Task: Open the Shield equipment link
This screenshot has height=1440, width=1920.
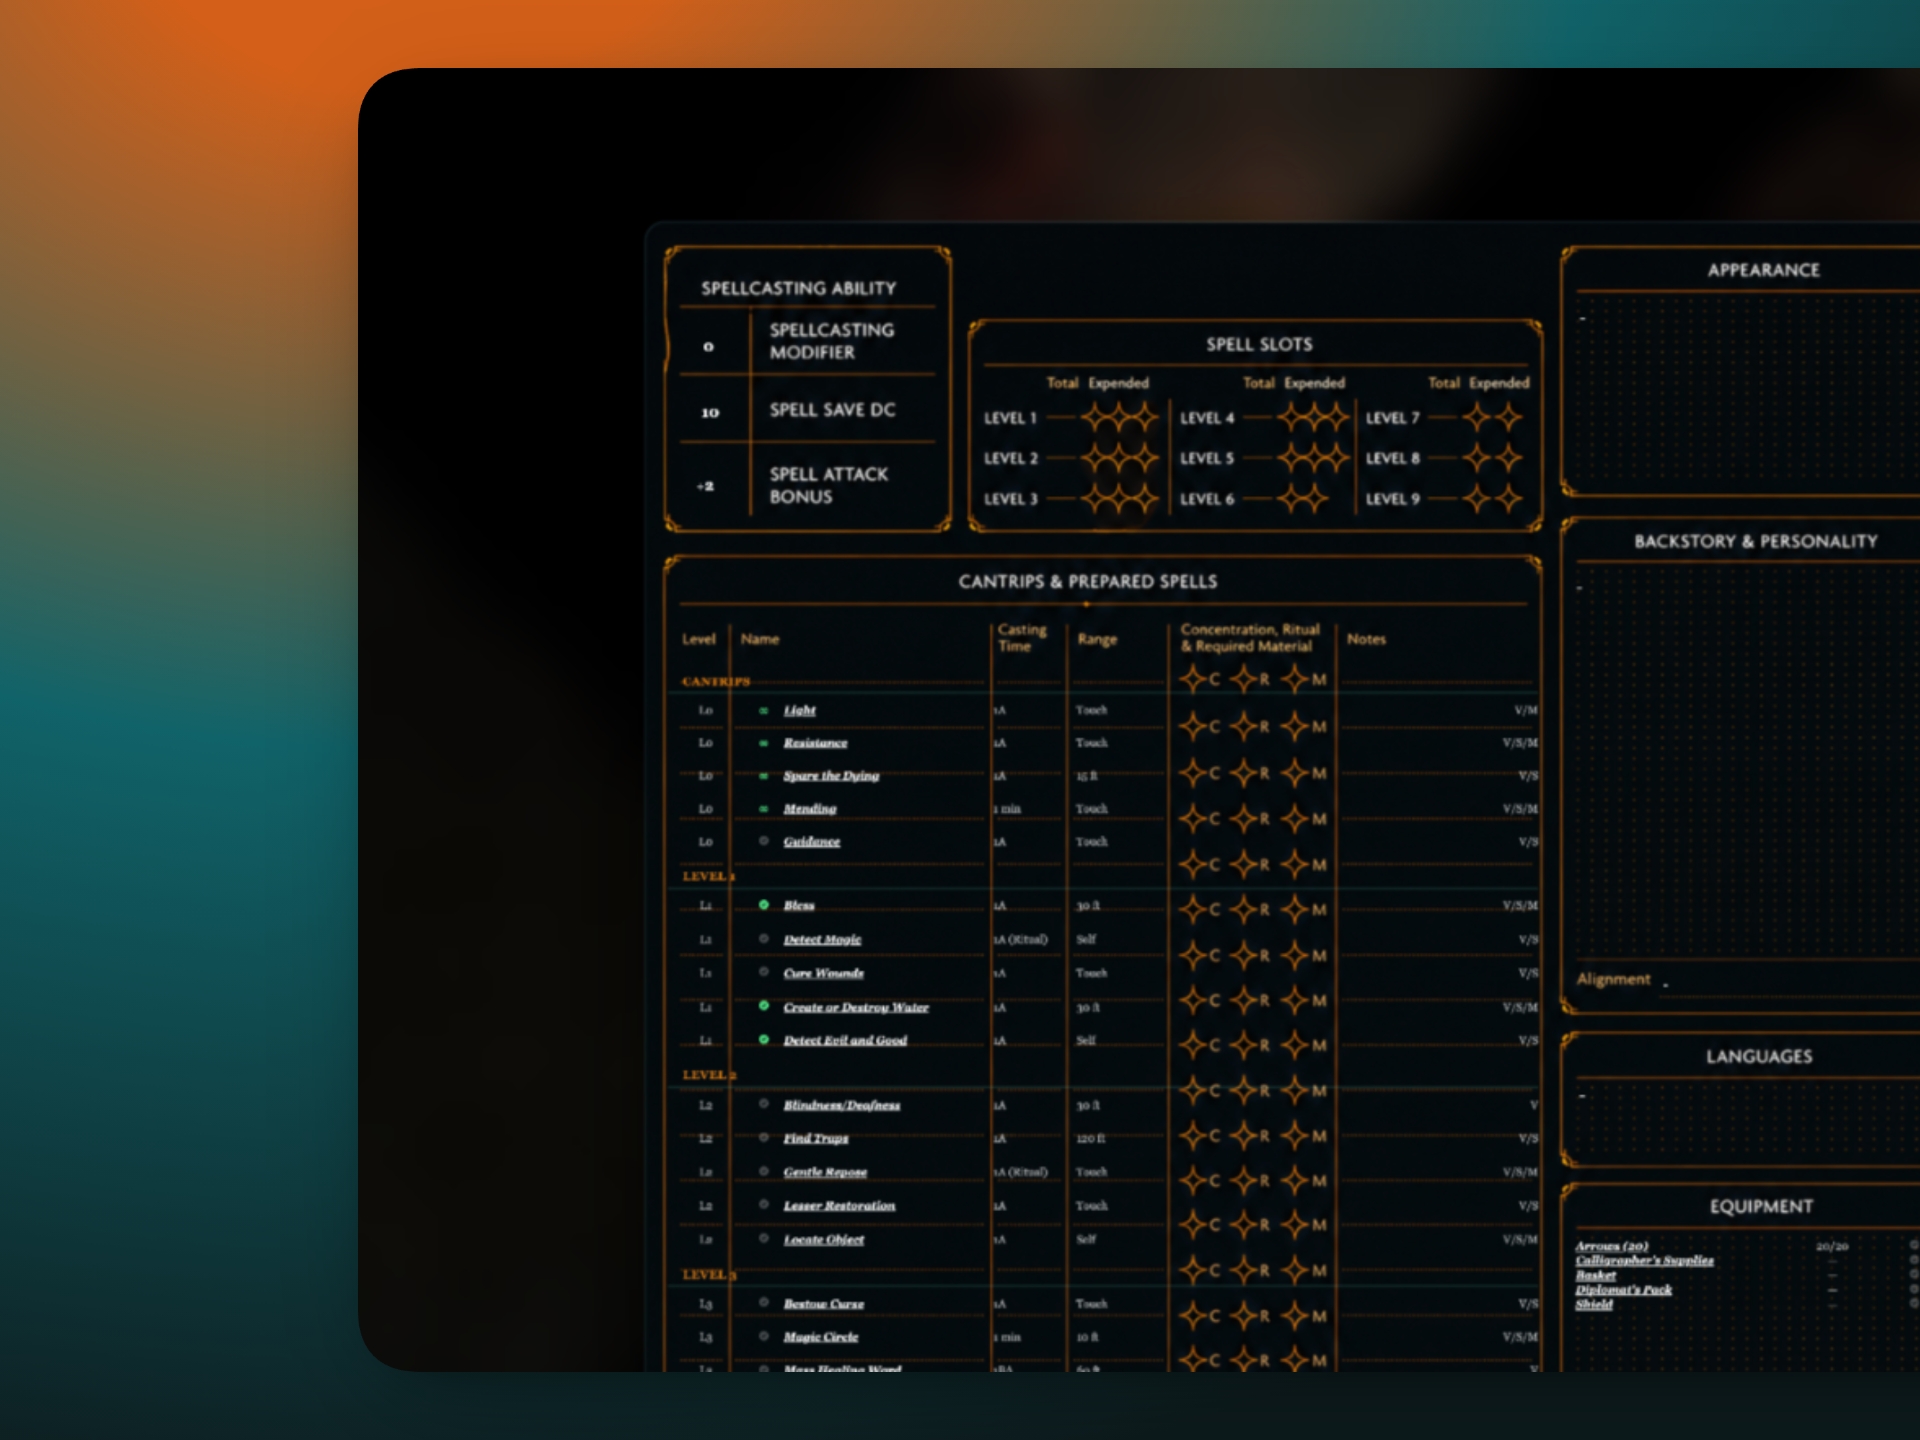Action: pyautogui.click(x=1594, y=1304)
